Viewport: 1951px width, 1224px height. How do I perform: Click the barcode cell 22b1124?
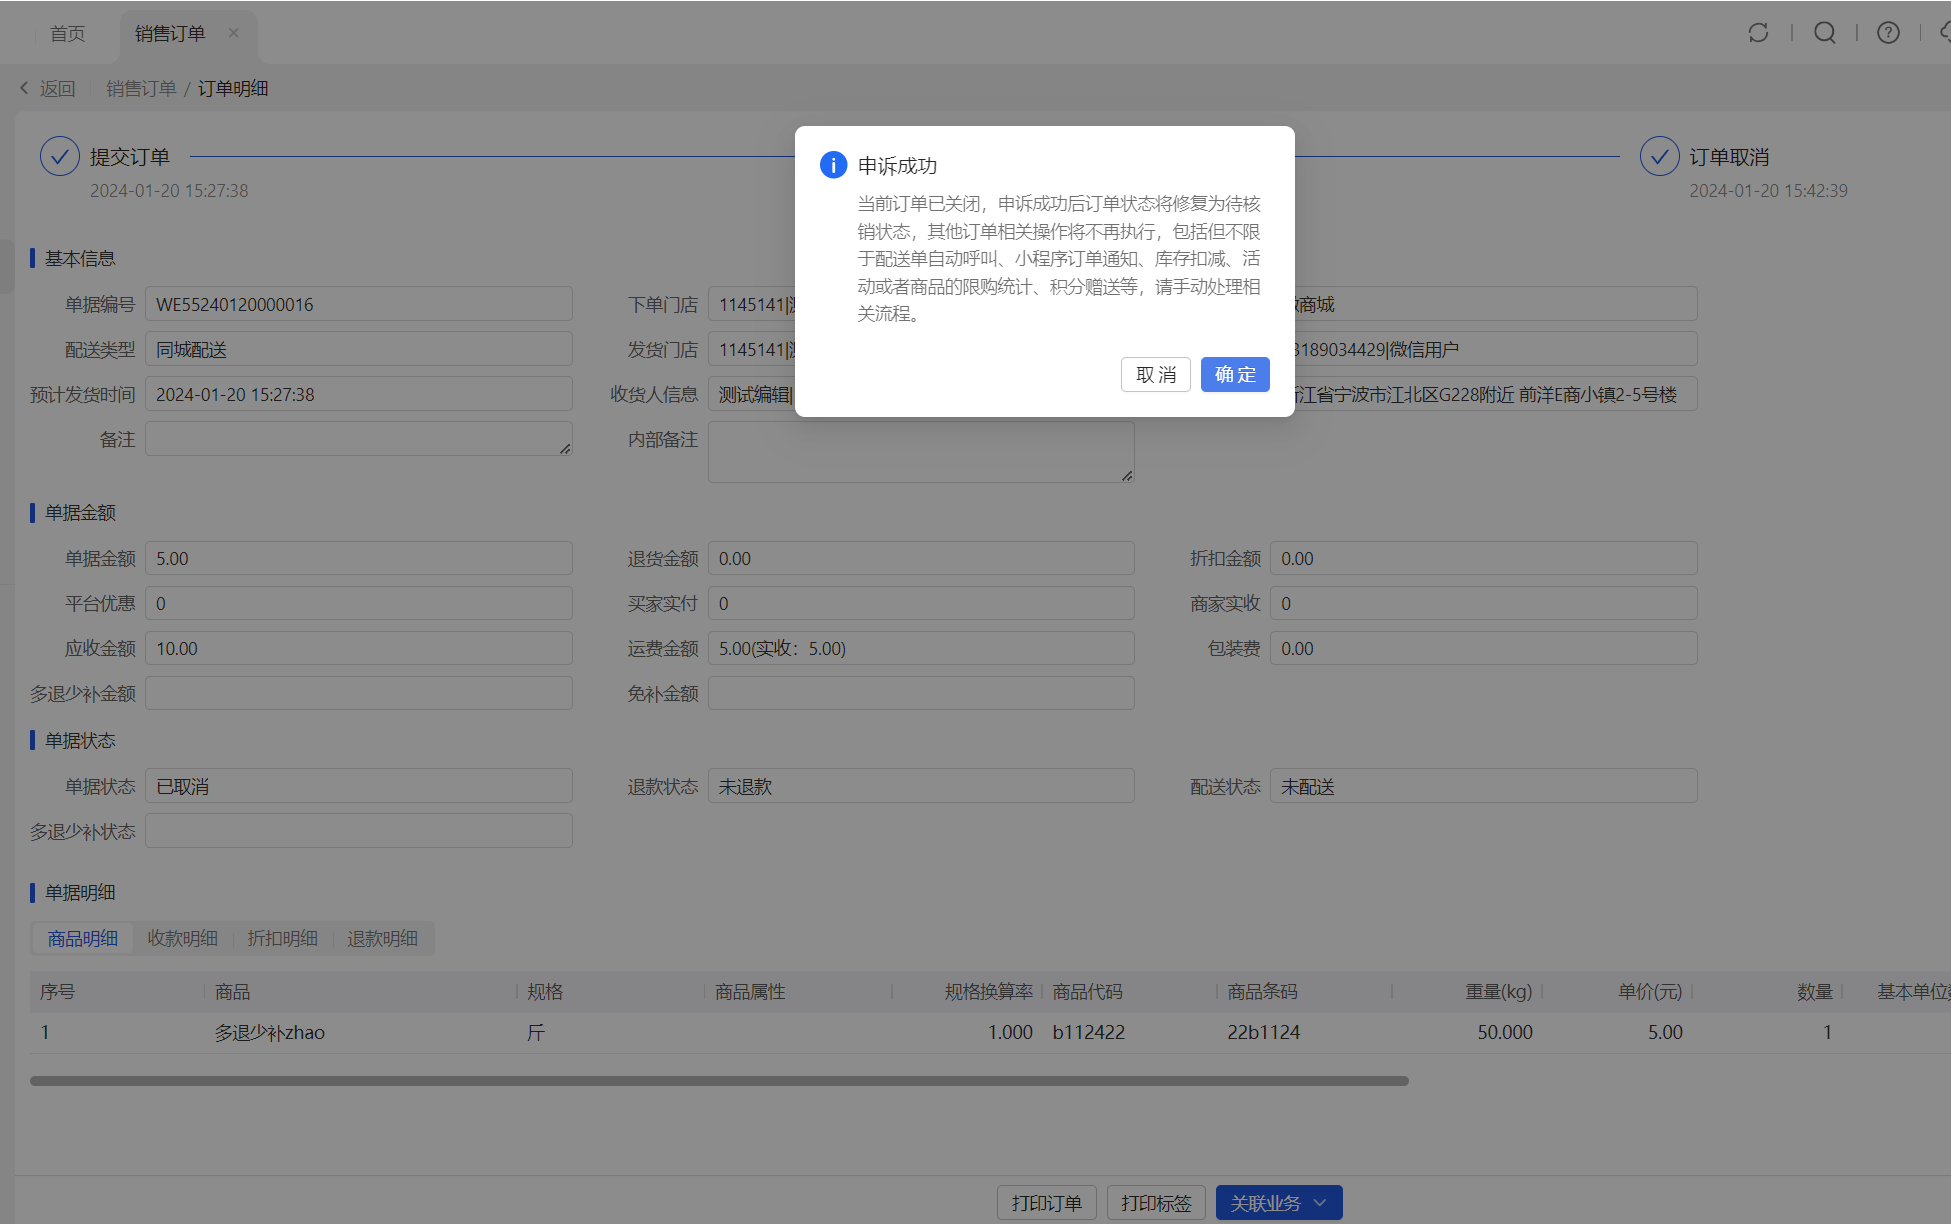(x=1264, y=1032)
